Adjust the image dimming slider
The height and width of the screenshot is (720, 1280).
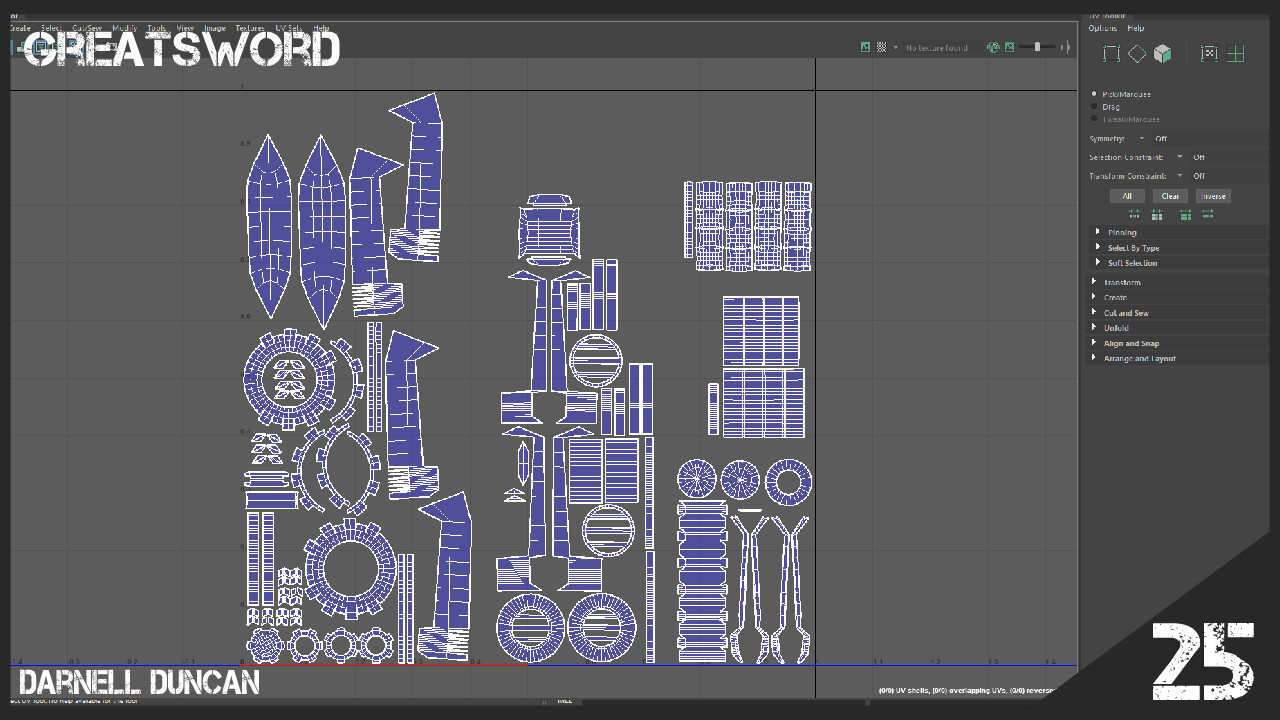point(1037,46)
